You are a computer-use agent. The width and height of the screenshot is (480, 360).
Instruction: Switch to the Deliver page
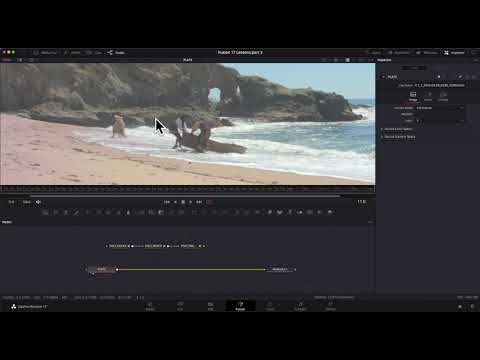[330, 306]
